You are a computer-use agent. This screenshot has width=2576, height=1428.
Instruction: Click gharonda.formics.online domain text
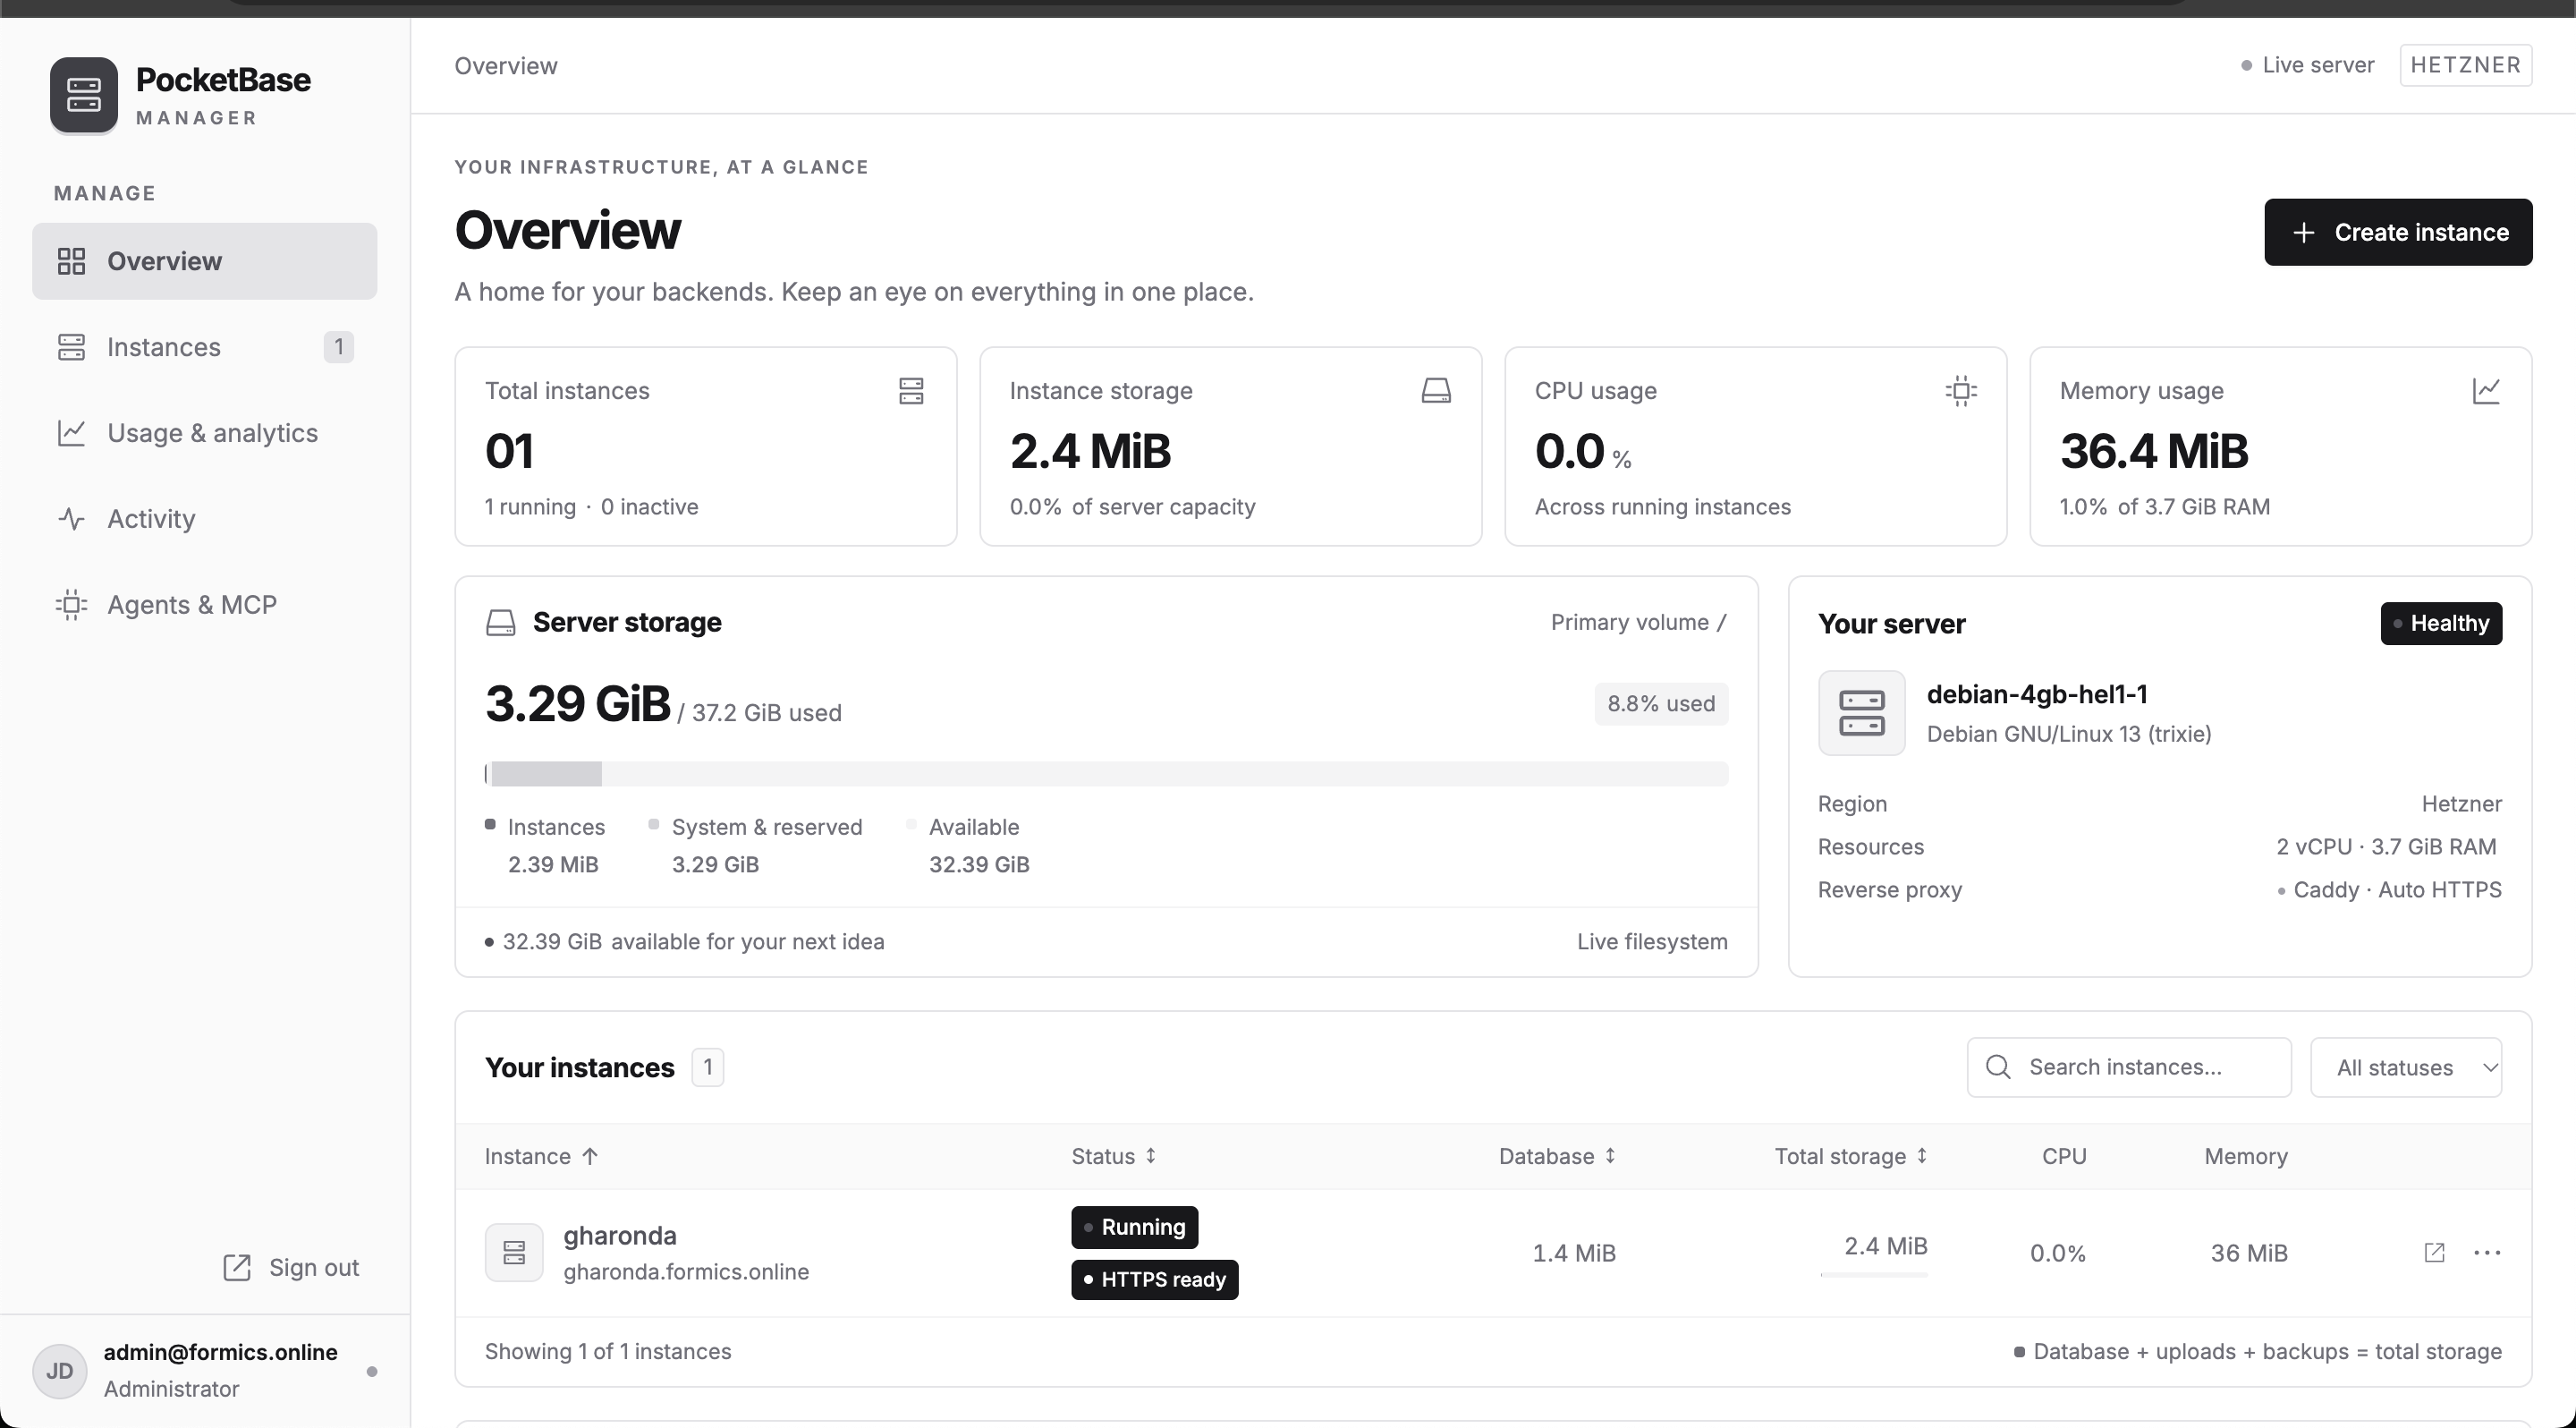(686, 1272)
